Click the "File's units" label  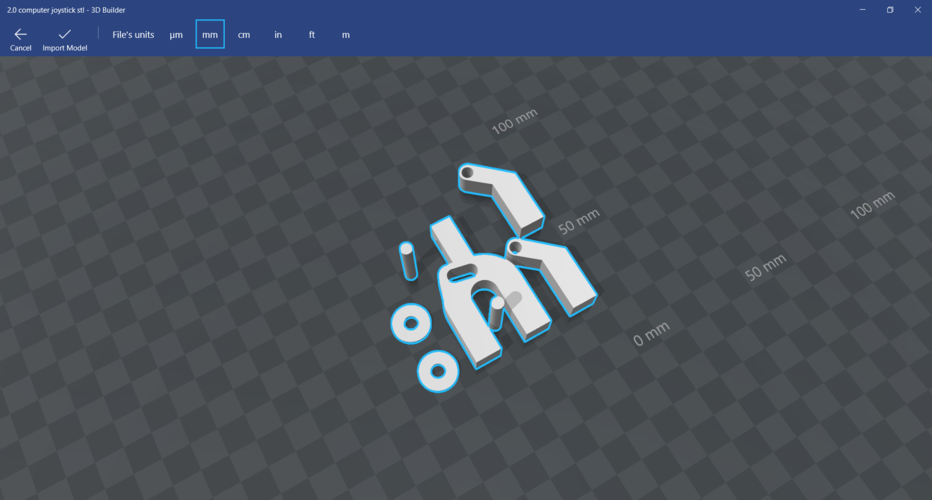pyautogui.click(x=133, y=34)
